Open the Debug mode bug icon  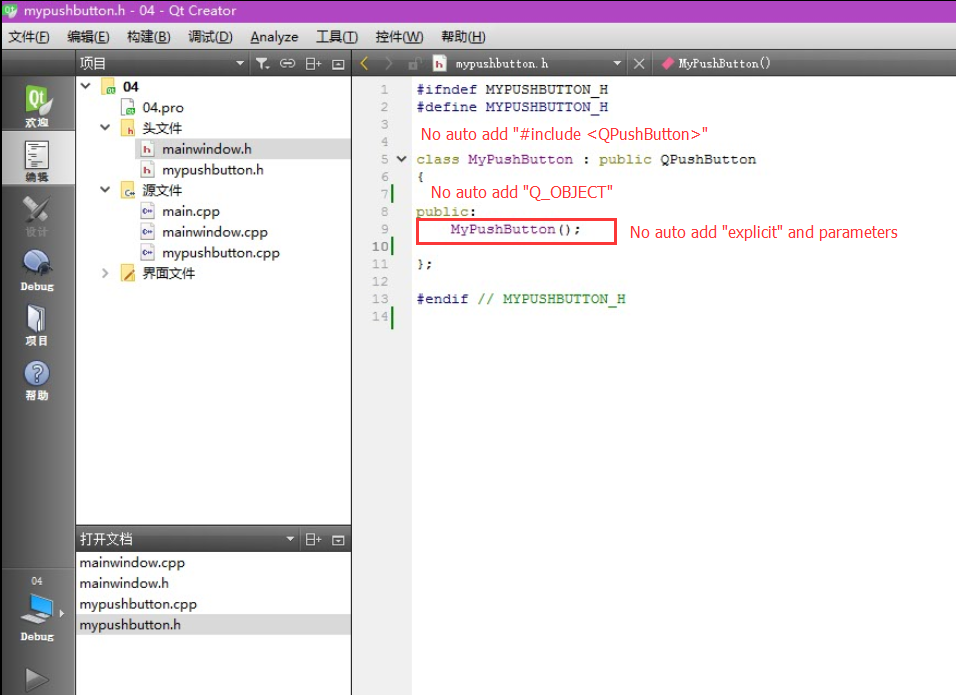(37, 268)
